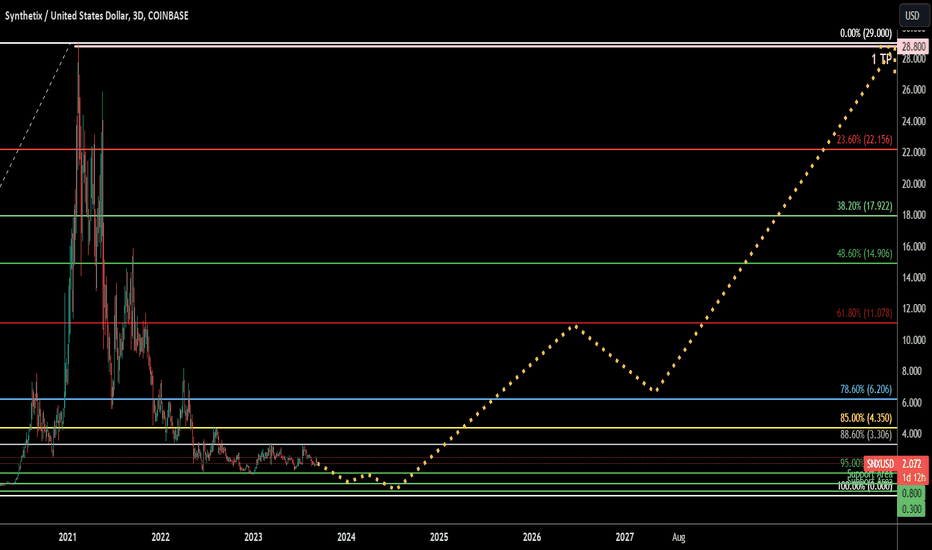Viewport: 932px width, 550px height.
Task: Click the 2.072 current price tag
Action: 912,464
